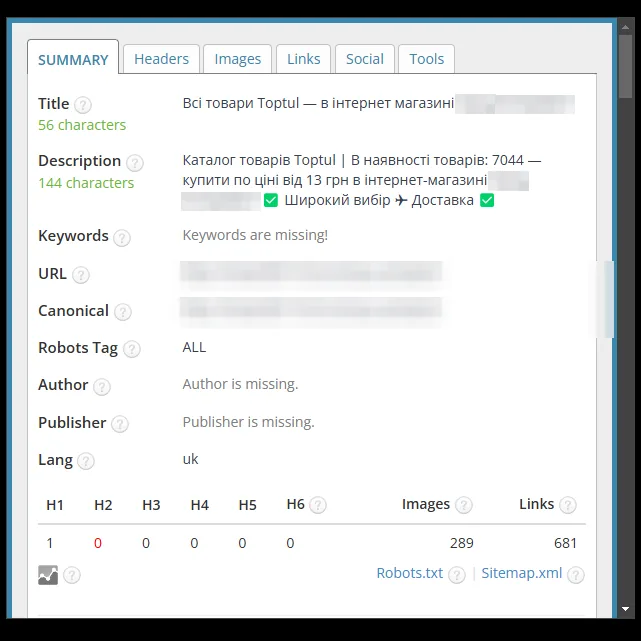Screen dimensions: 641x641
Task: Click the help icon next to Canonical
Action: 123,312
